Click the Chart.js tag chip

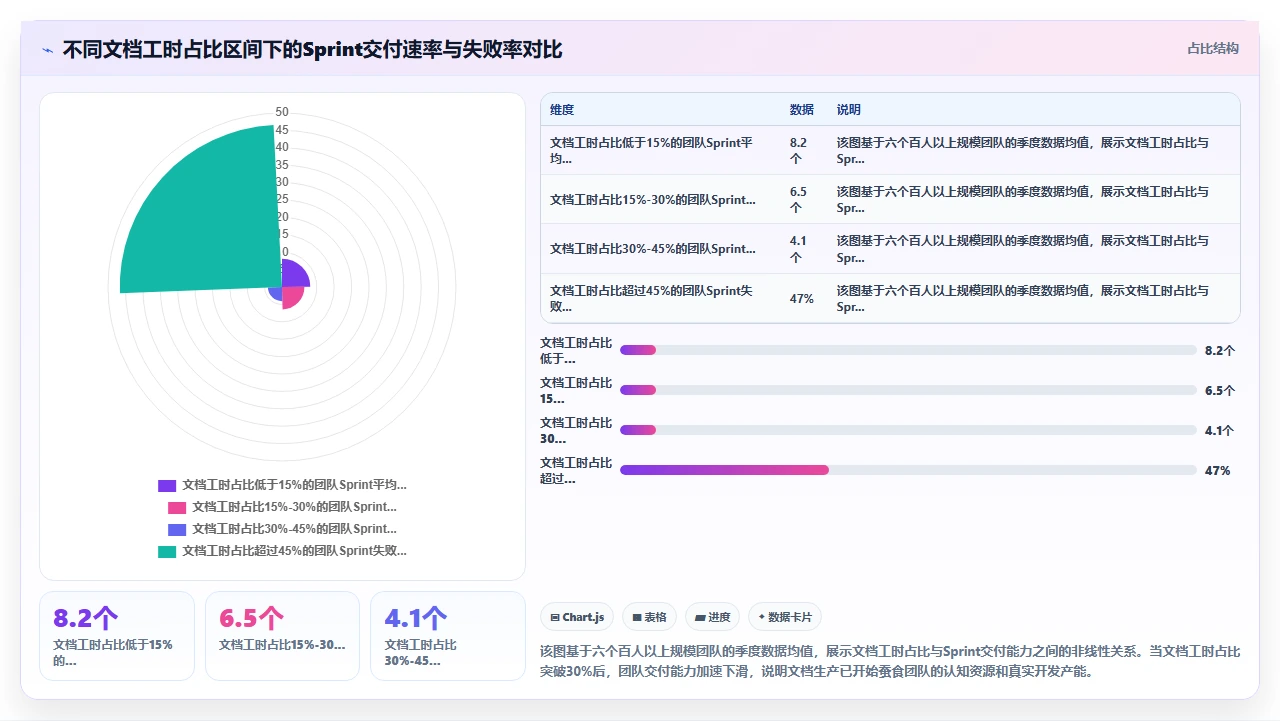[577, 617]
